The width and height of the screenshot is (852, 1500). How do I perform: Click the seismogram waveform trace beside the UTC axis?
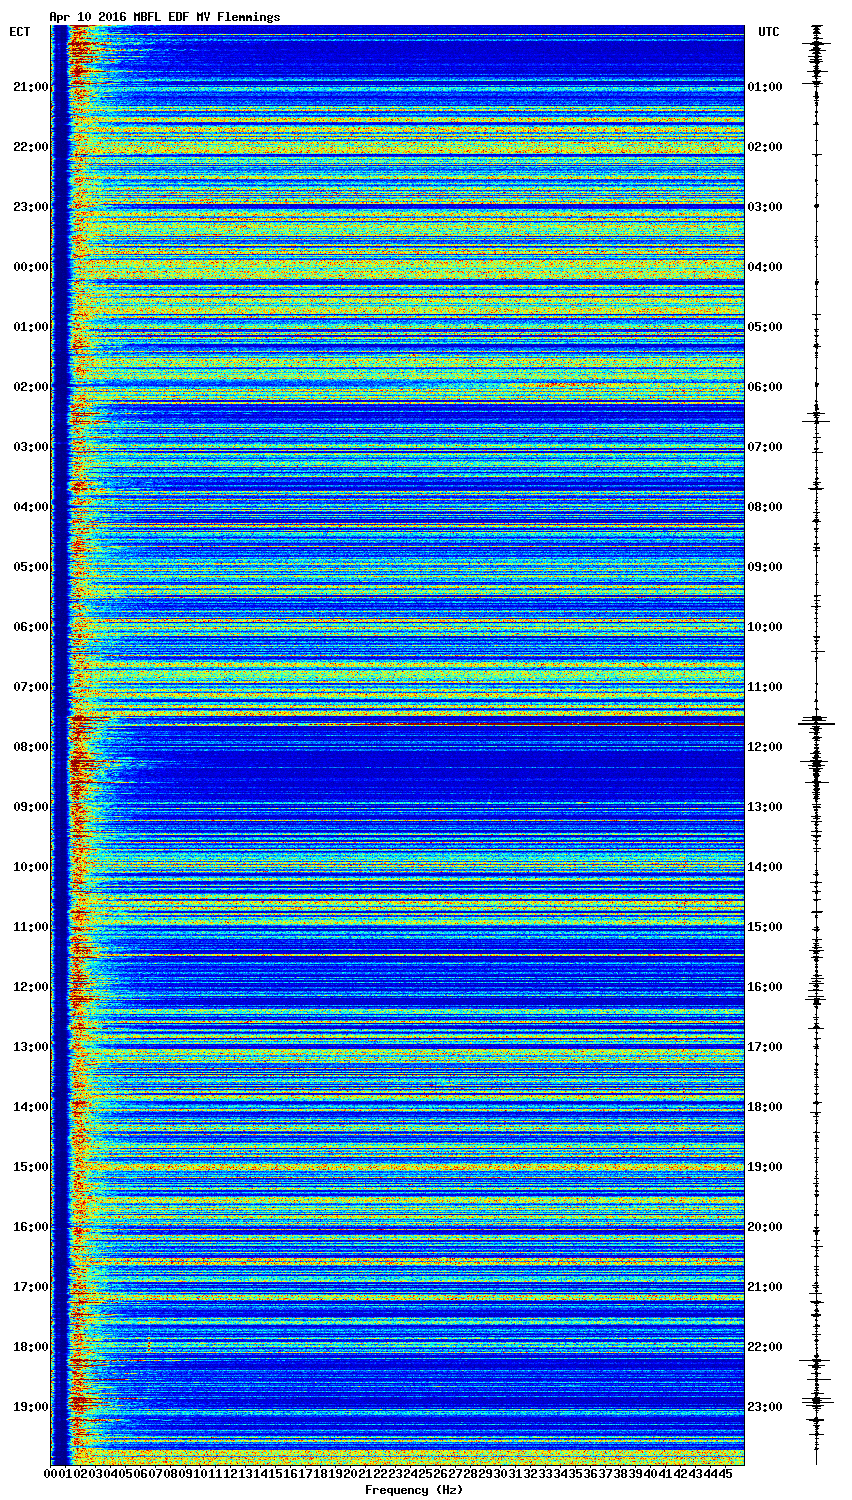(817, 745)
